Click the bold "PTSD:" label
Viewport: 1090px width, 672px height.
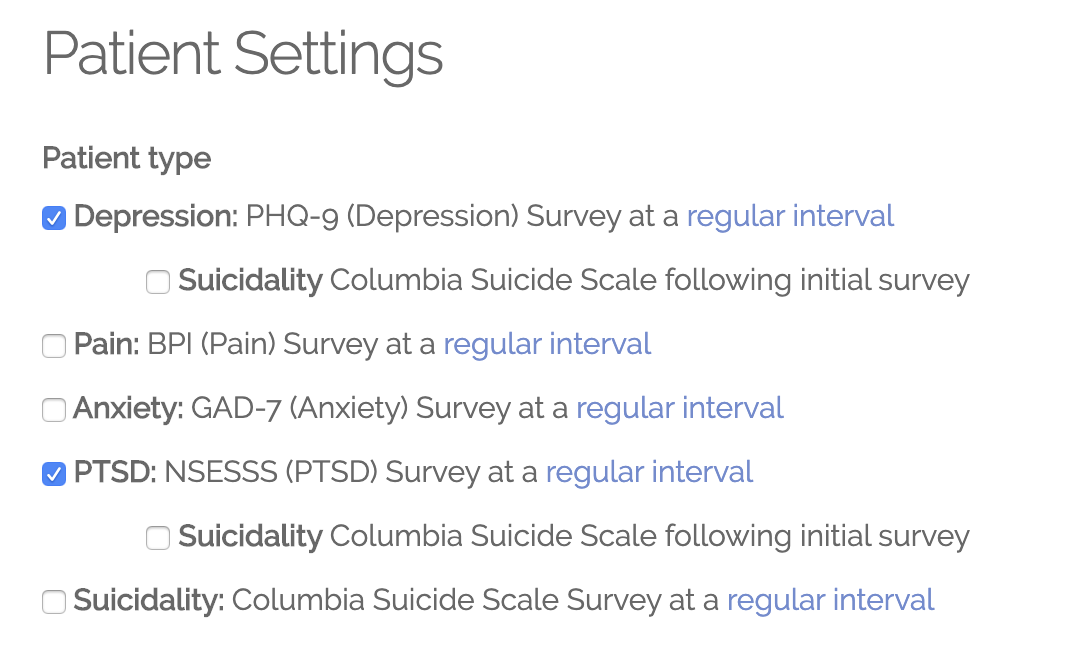point(115,473)
